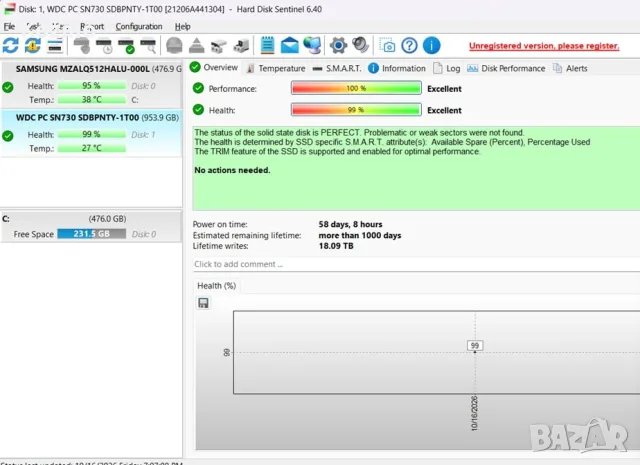Click the Free Space 231.5 GB bar
This screenshot has height=465, width=640.
[91, 234]
